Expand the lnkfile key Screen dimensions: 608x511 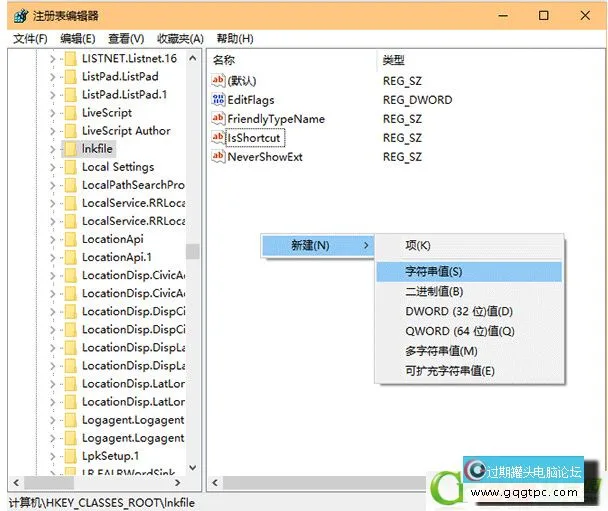click(53, 149)
